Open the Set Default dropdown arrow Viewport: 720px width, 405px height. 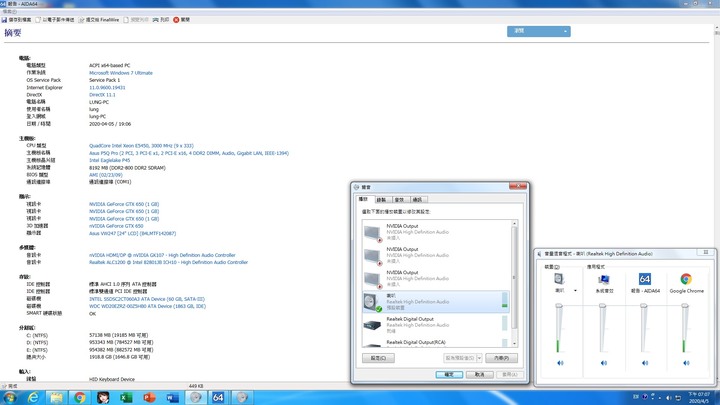point(479,358)
